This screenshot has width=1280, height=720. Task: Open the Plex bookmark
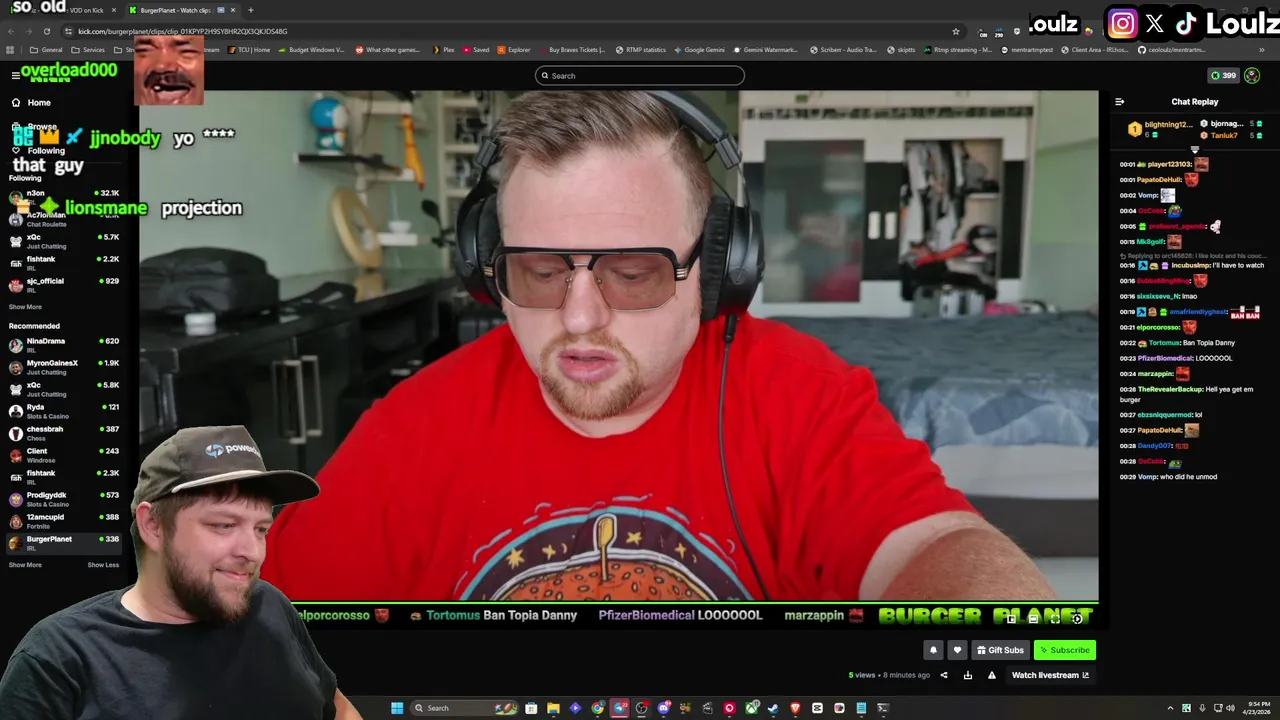click(443, 50)
